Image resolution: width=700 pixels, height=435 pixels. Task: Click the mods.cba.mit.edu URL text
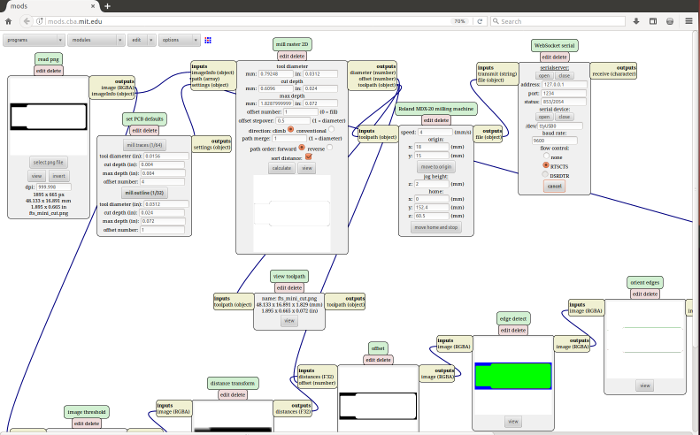[x=75, y=21]
